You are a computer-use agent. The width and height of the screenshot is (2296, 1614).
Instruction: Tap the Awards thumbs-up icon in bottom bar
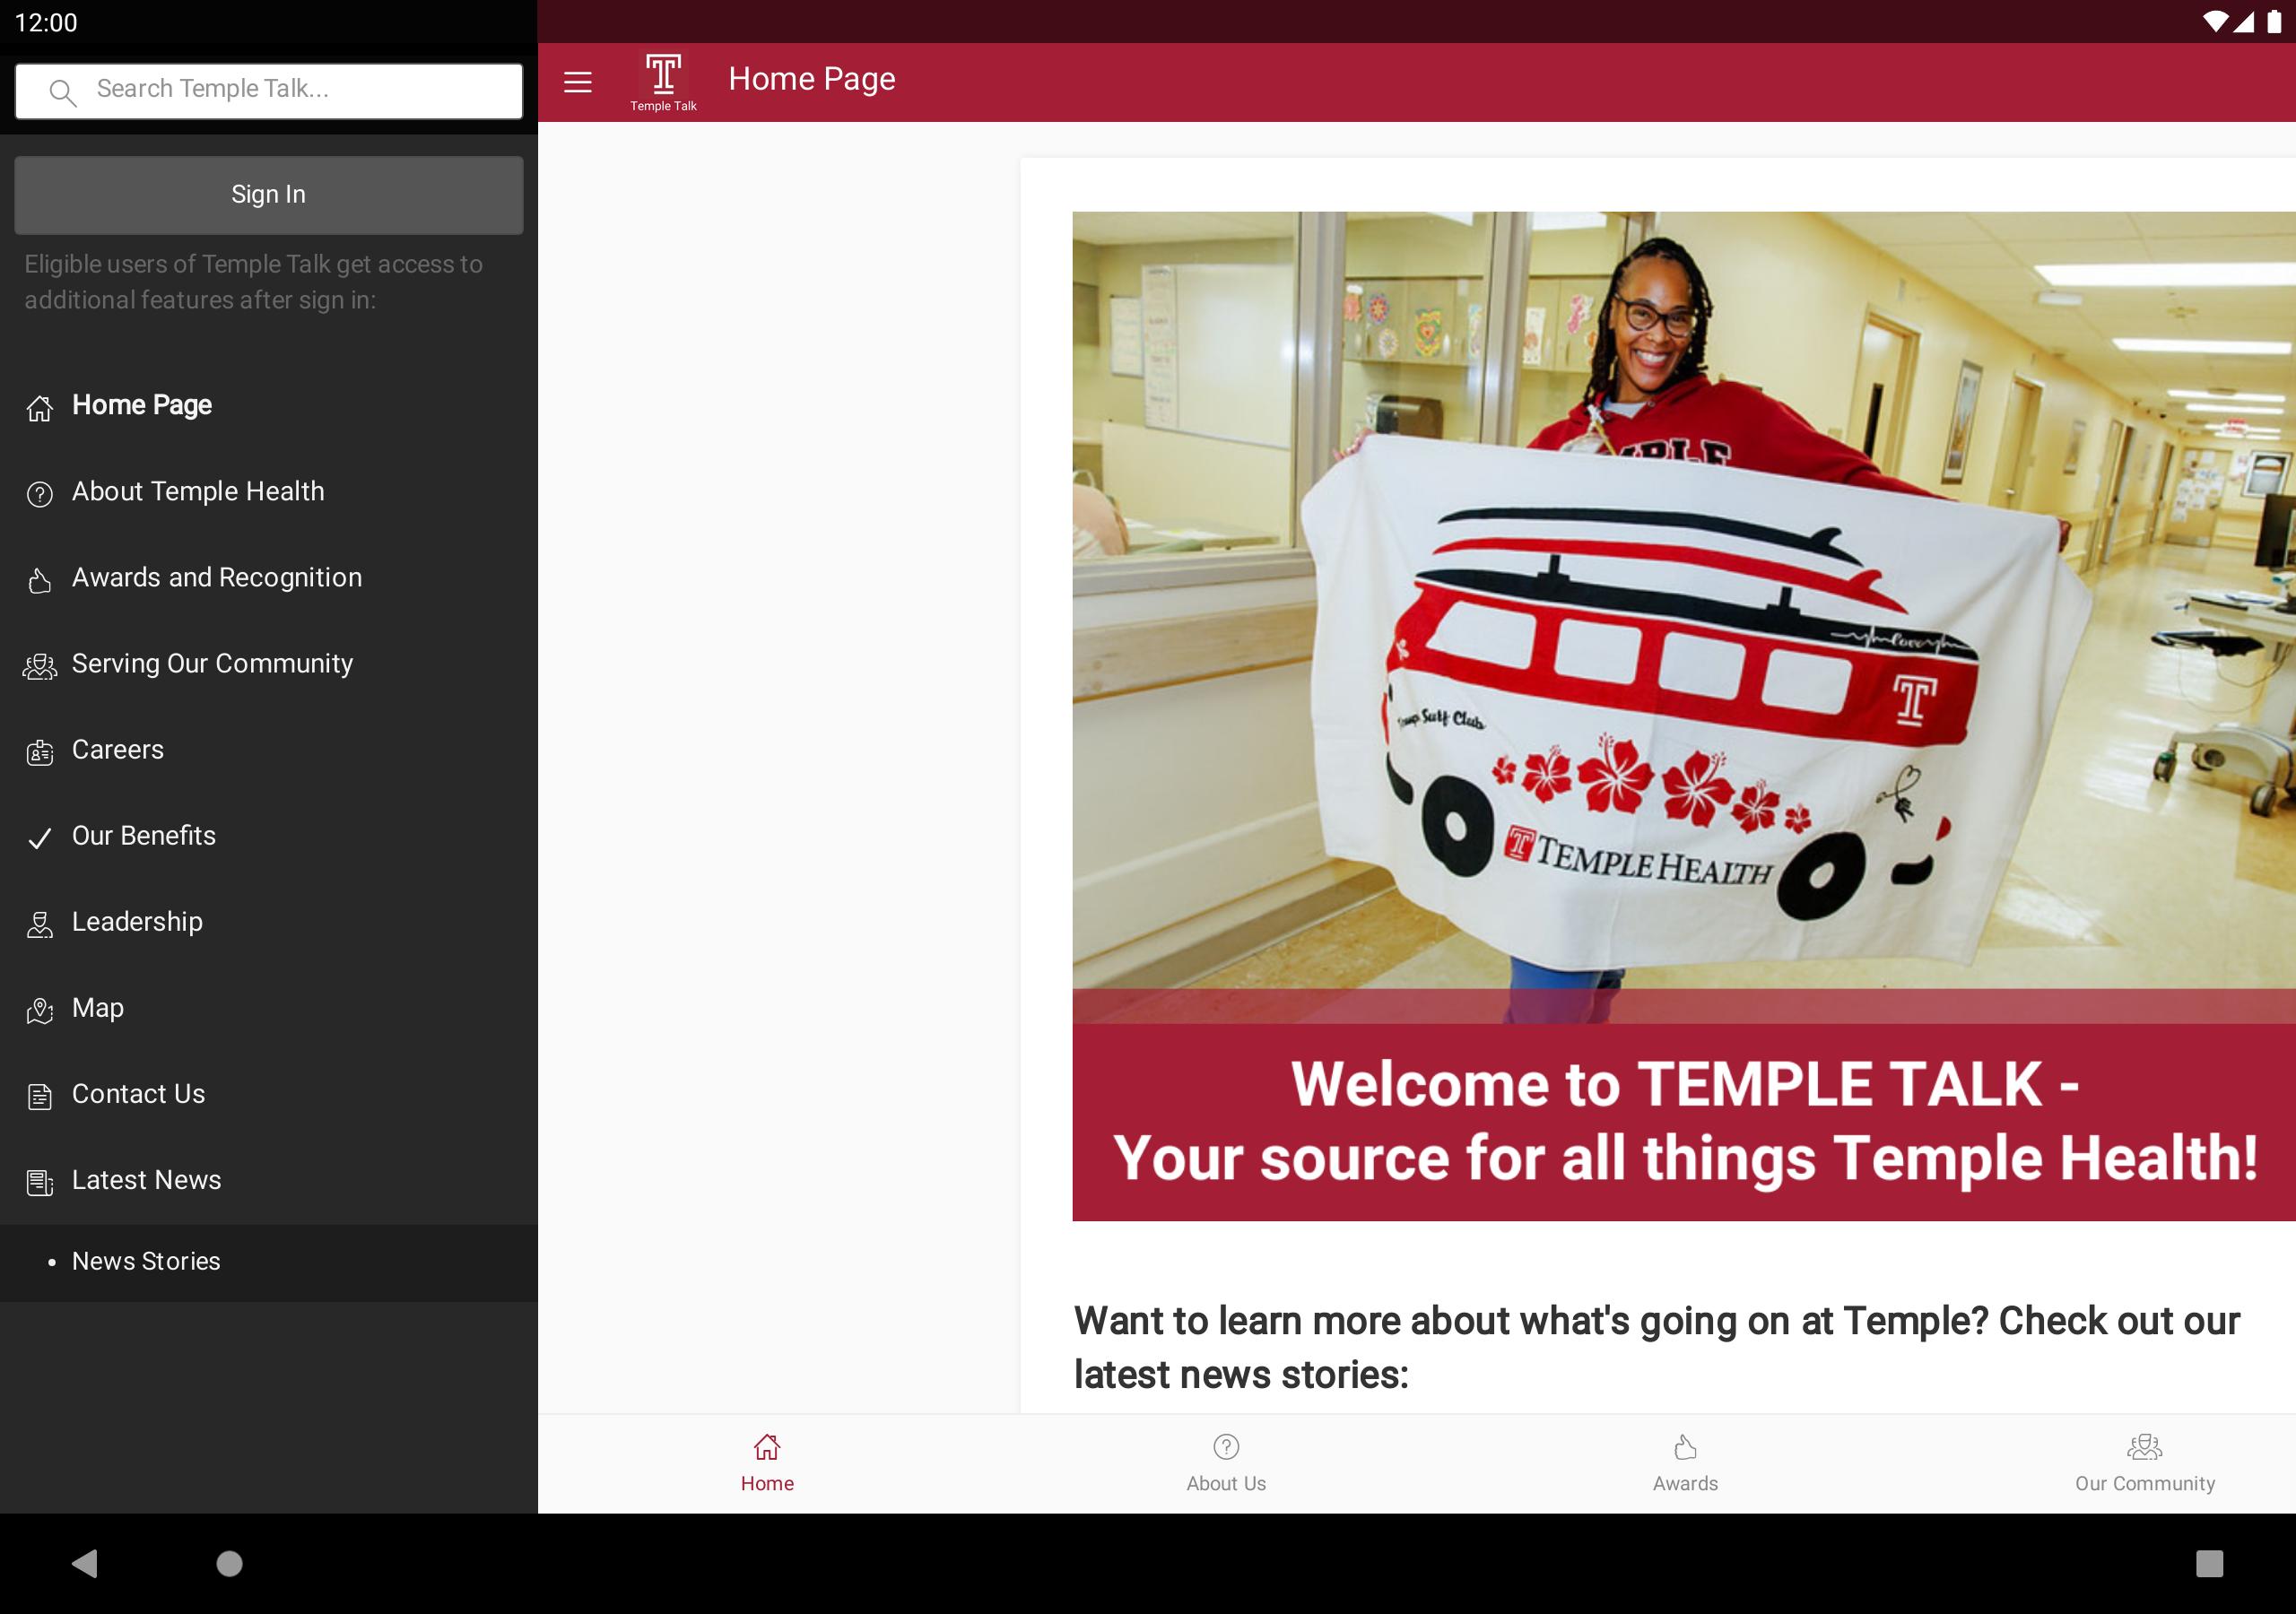tap(1685, 1446)
